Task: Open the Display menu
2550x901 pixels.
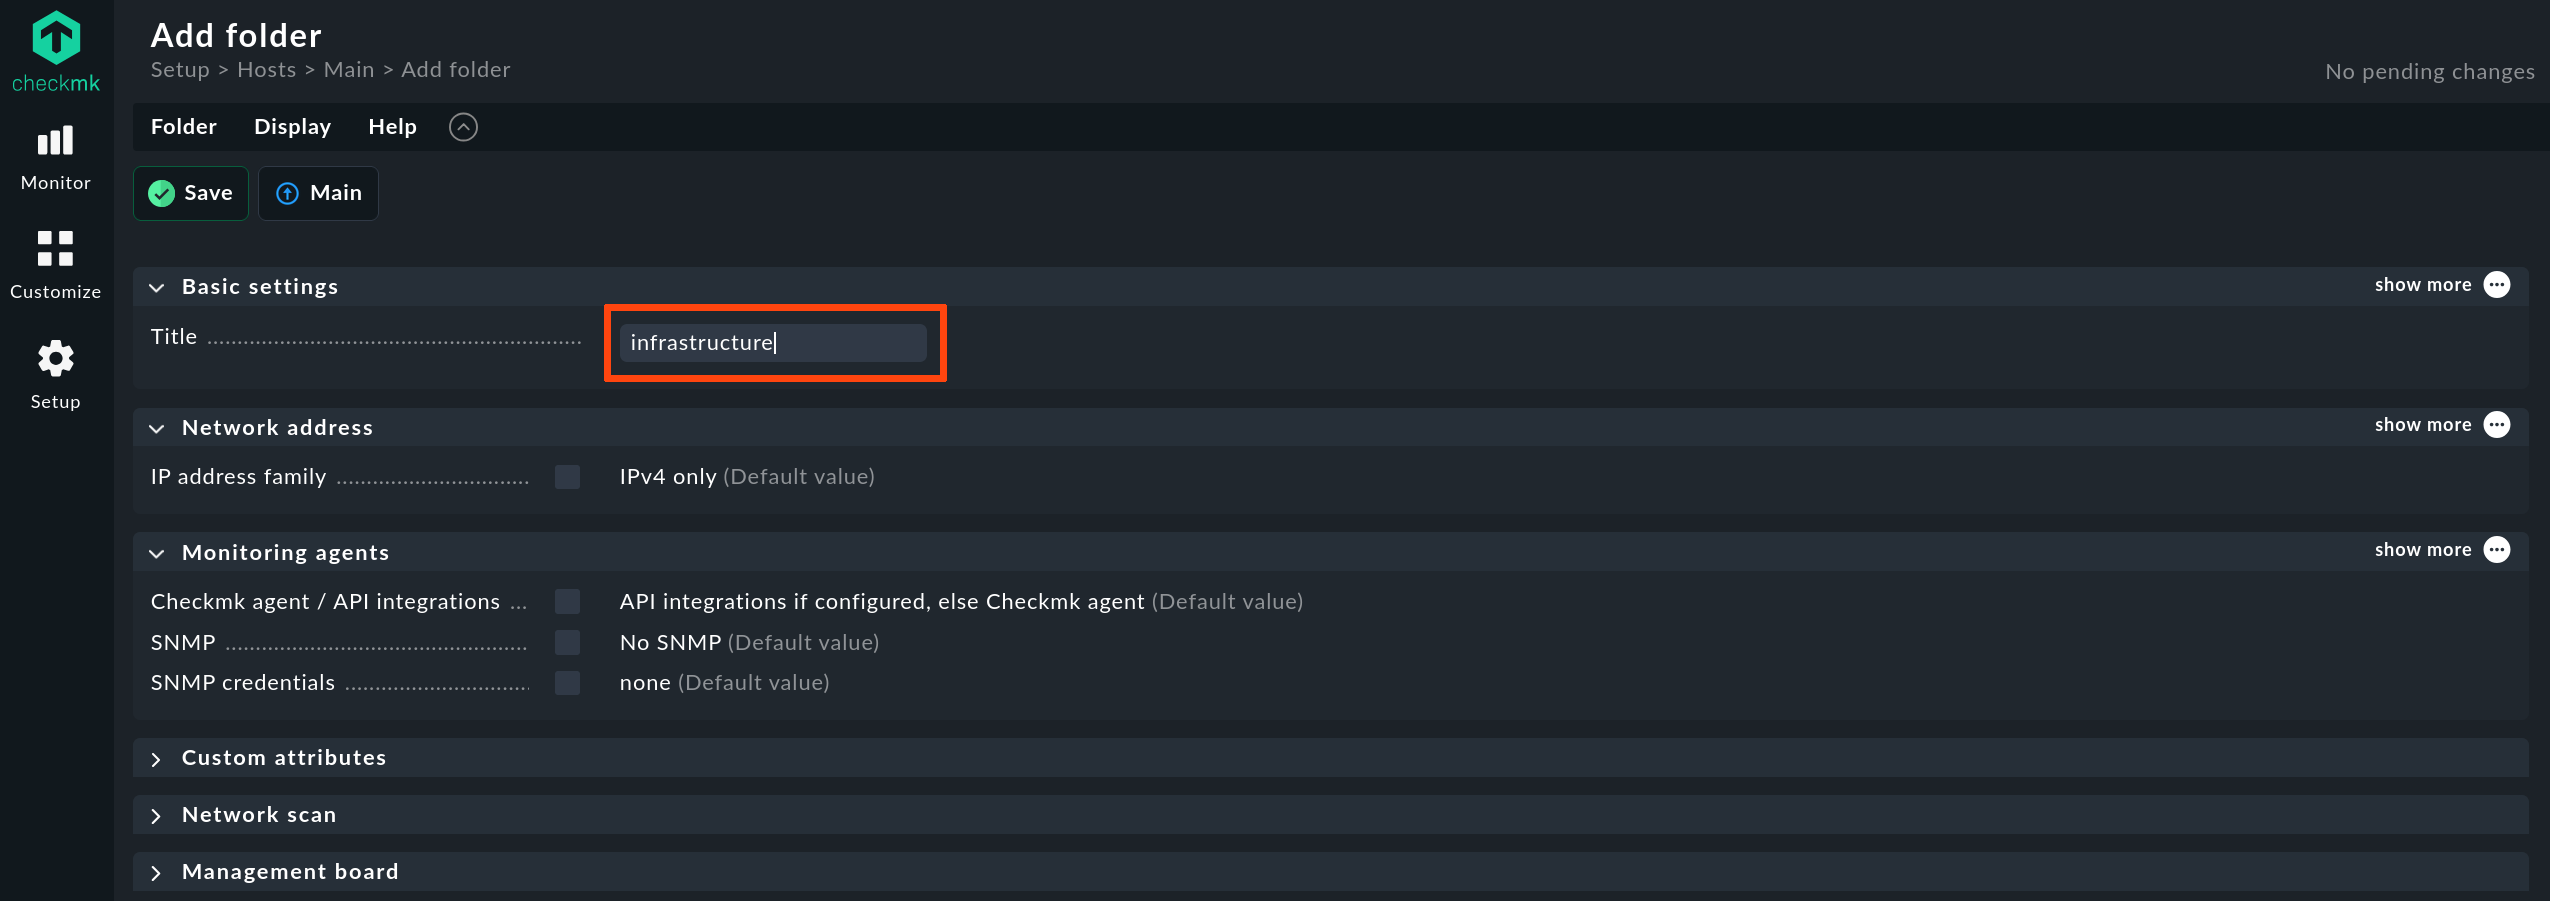Action: [292, 127]
